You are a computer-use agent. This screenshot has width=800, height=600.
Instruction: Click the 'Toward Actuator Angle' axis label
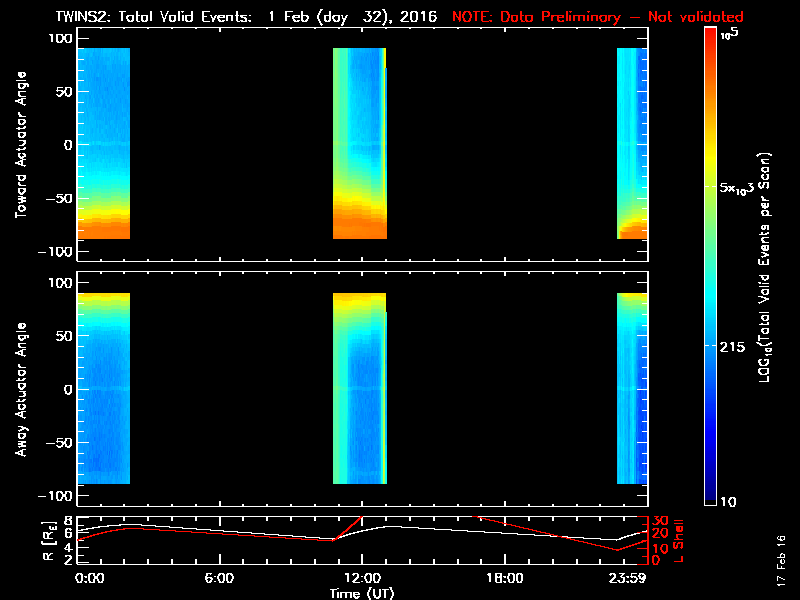coord(21,144)
